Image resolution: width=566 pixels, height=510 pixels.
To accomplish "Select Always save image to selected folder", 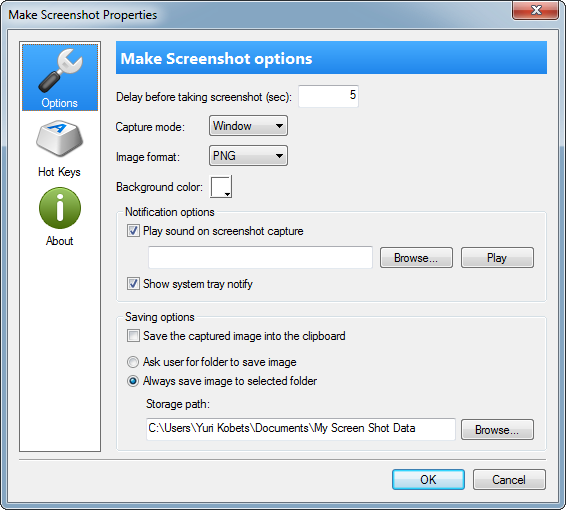I will pos(133,381).
